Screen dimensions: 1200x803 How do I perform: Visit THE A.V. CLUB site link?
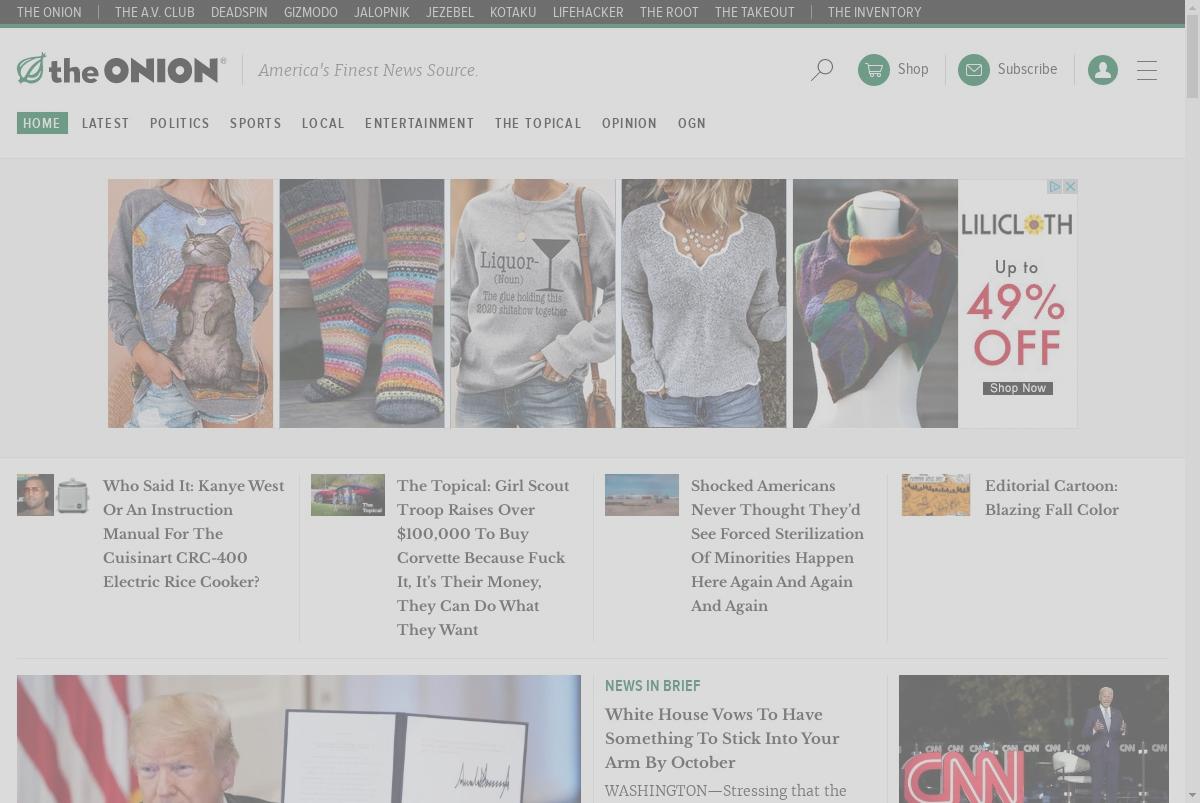coord(155,12)
